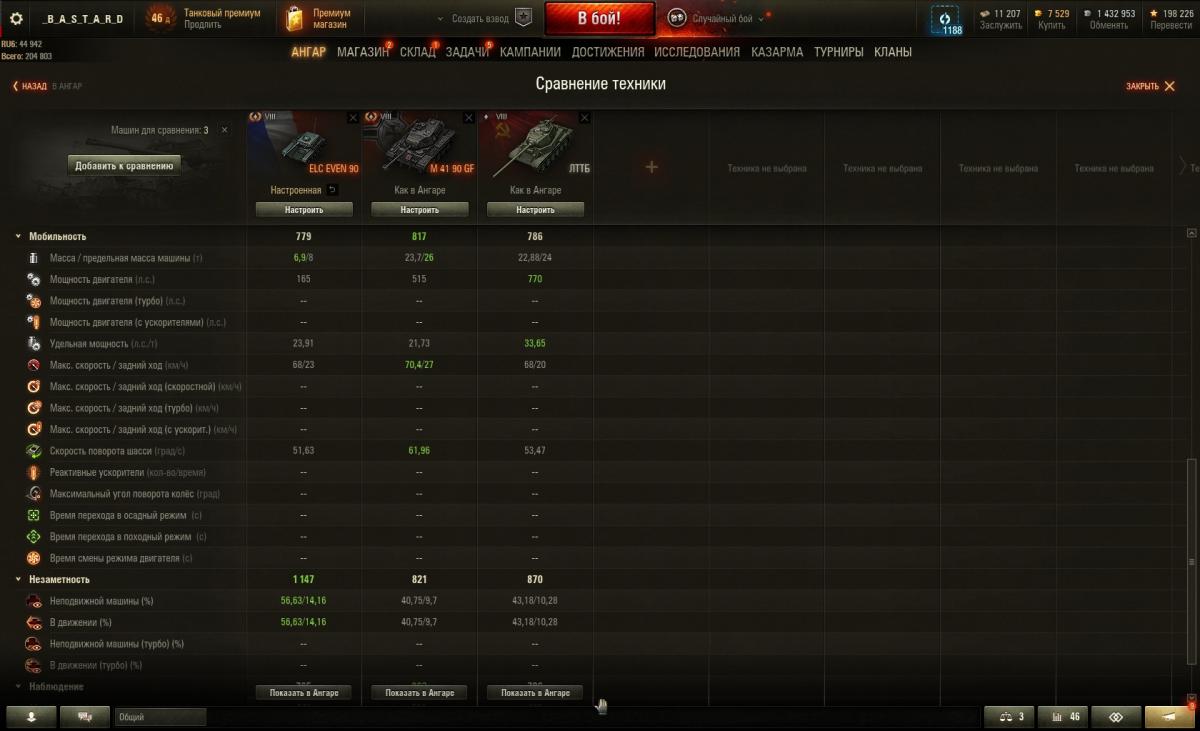1200x731 pixels.
Task: Click the plus icon to add vehicle
Action: pyautogui.click(x=651, y=167)
